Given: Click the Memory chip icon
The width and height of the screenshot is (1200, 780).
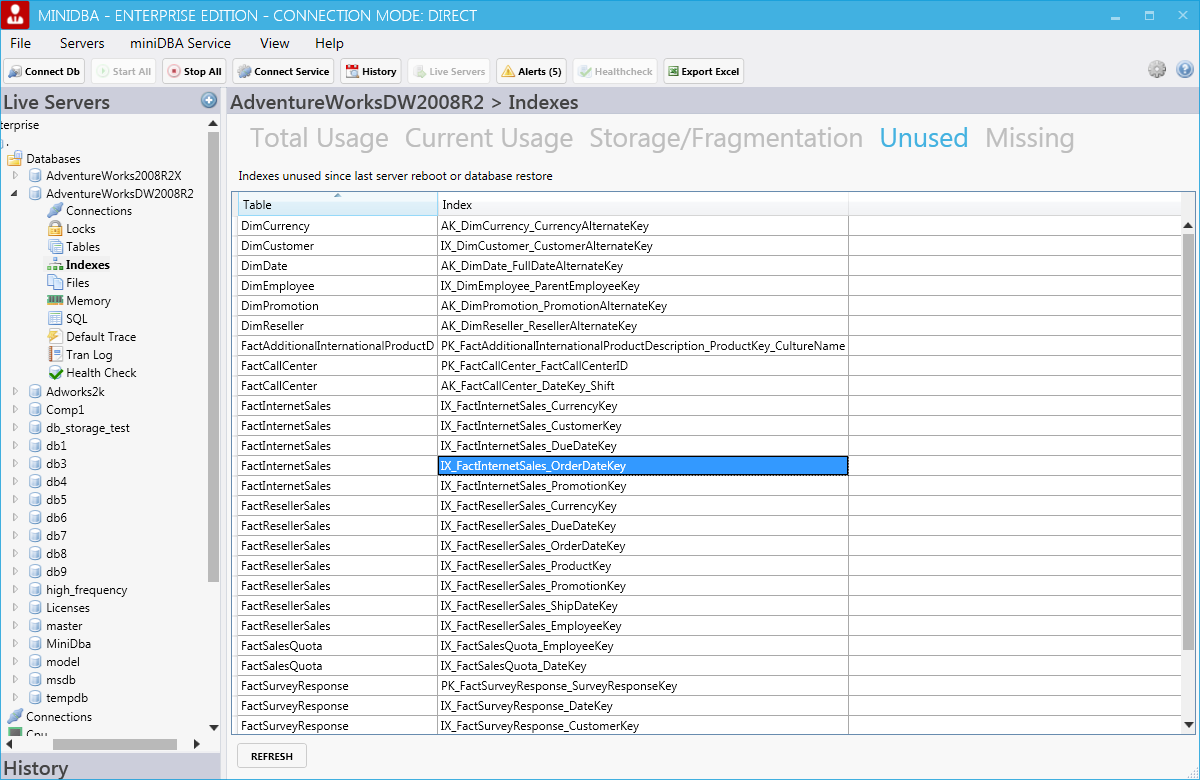Looking at the screenshot, I should pyautogui.click(x=56, y=300).
